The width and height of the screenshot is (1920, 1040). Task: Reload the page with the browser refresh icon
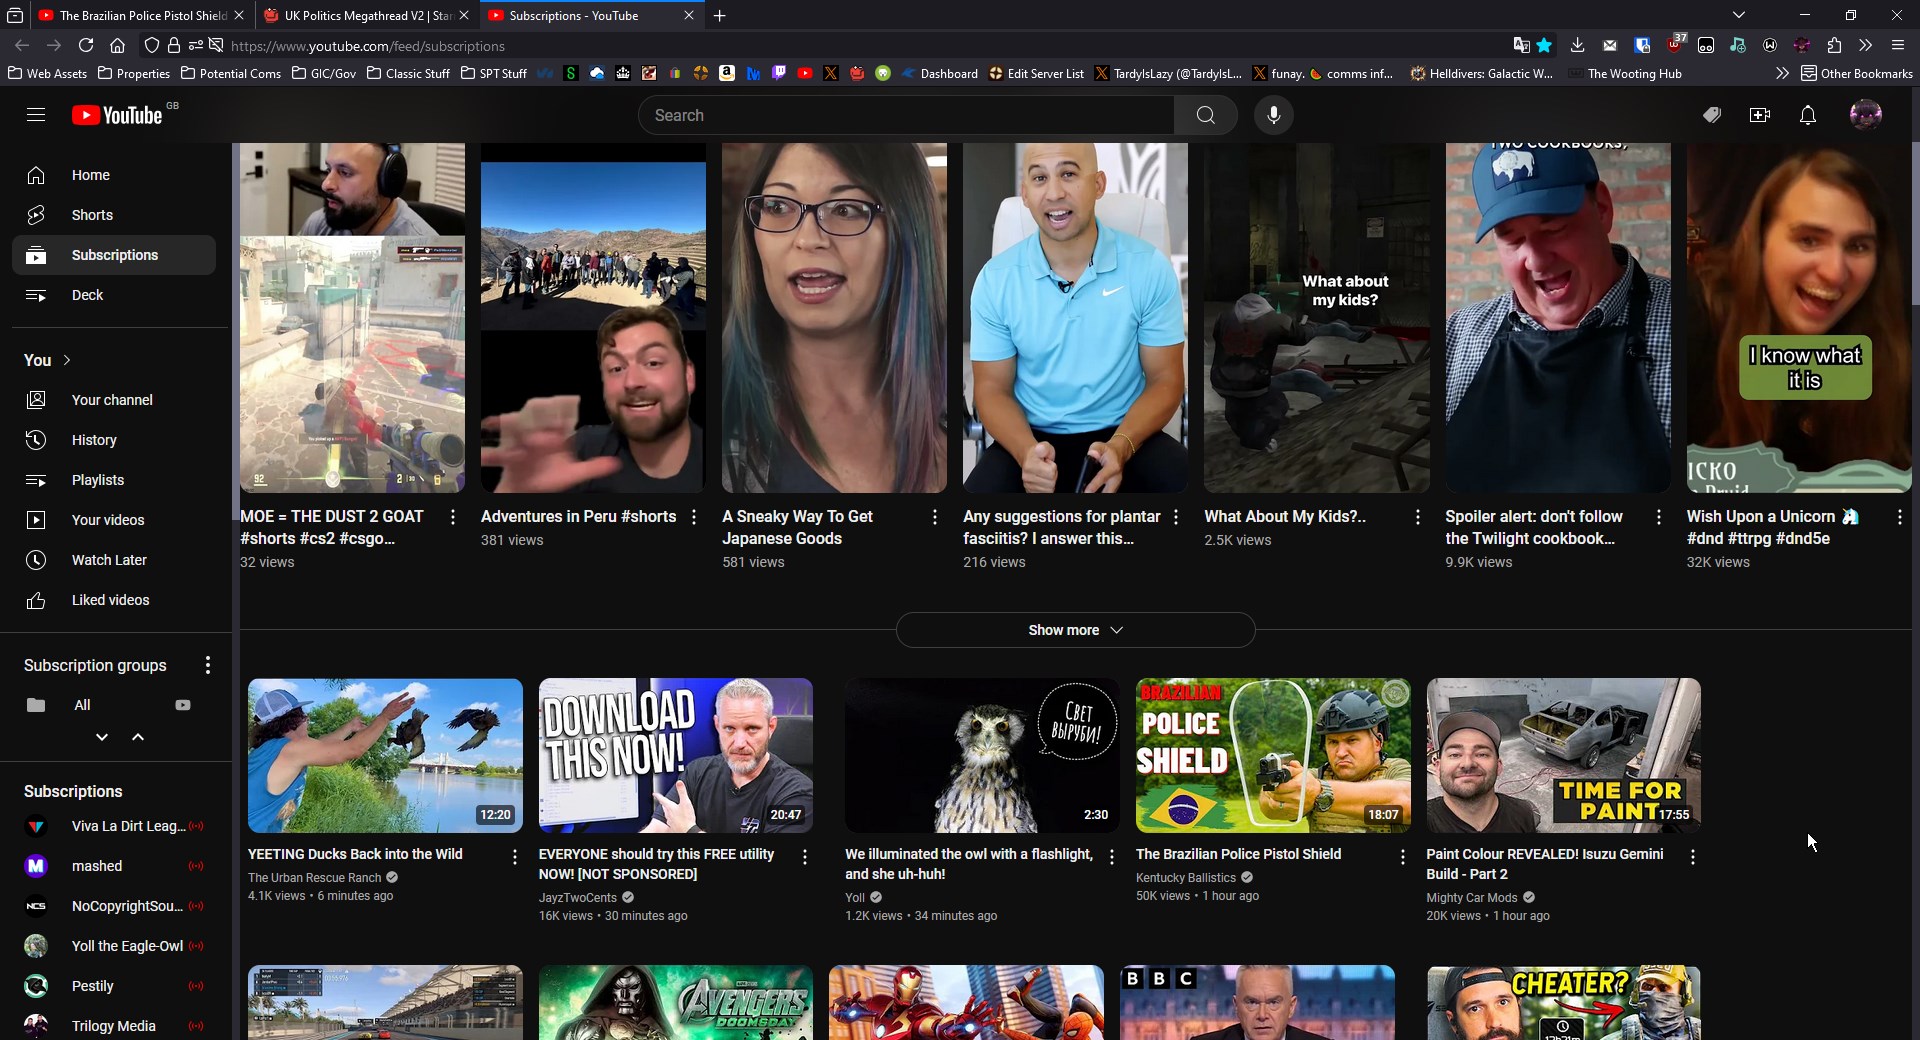pos(86,45)
